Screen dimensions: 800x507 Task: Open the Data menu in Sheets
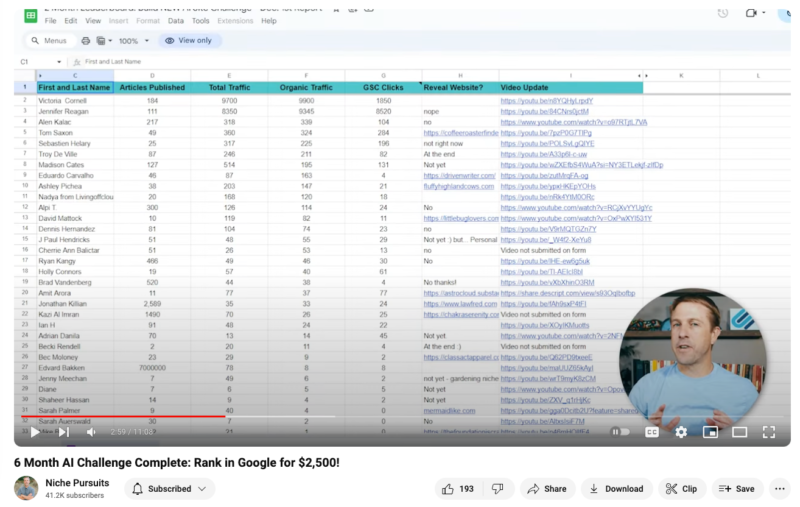pyautogui.click(x=176, y=20)
